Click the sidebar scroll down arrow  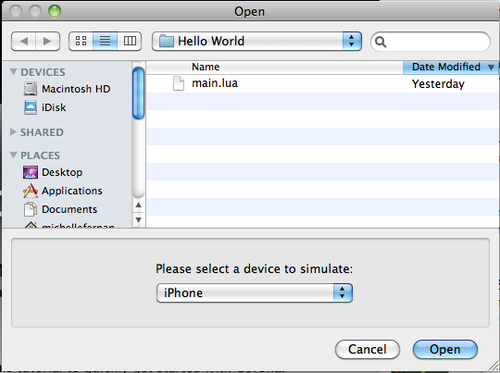click(x=138, y=220)
